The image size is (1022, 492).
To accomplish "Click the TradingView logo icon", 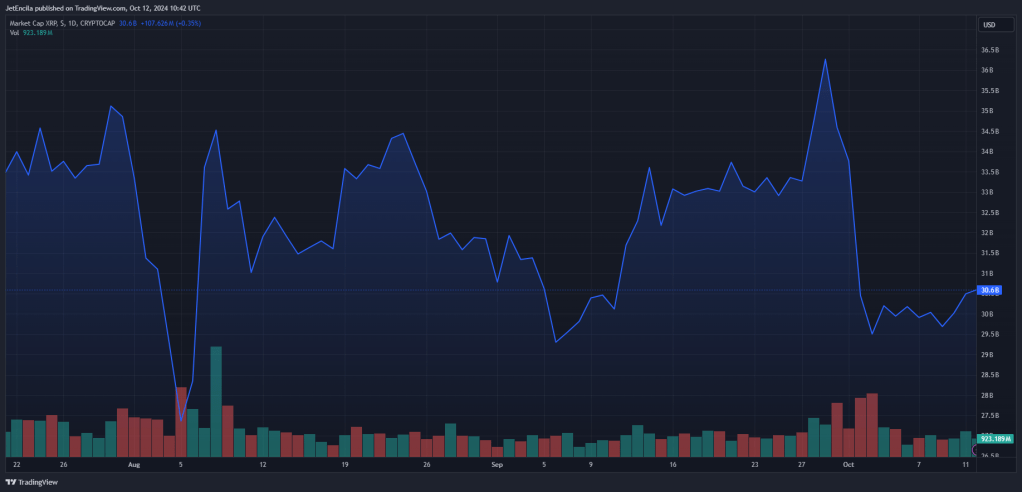I will tap(10, 482).
